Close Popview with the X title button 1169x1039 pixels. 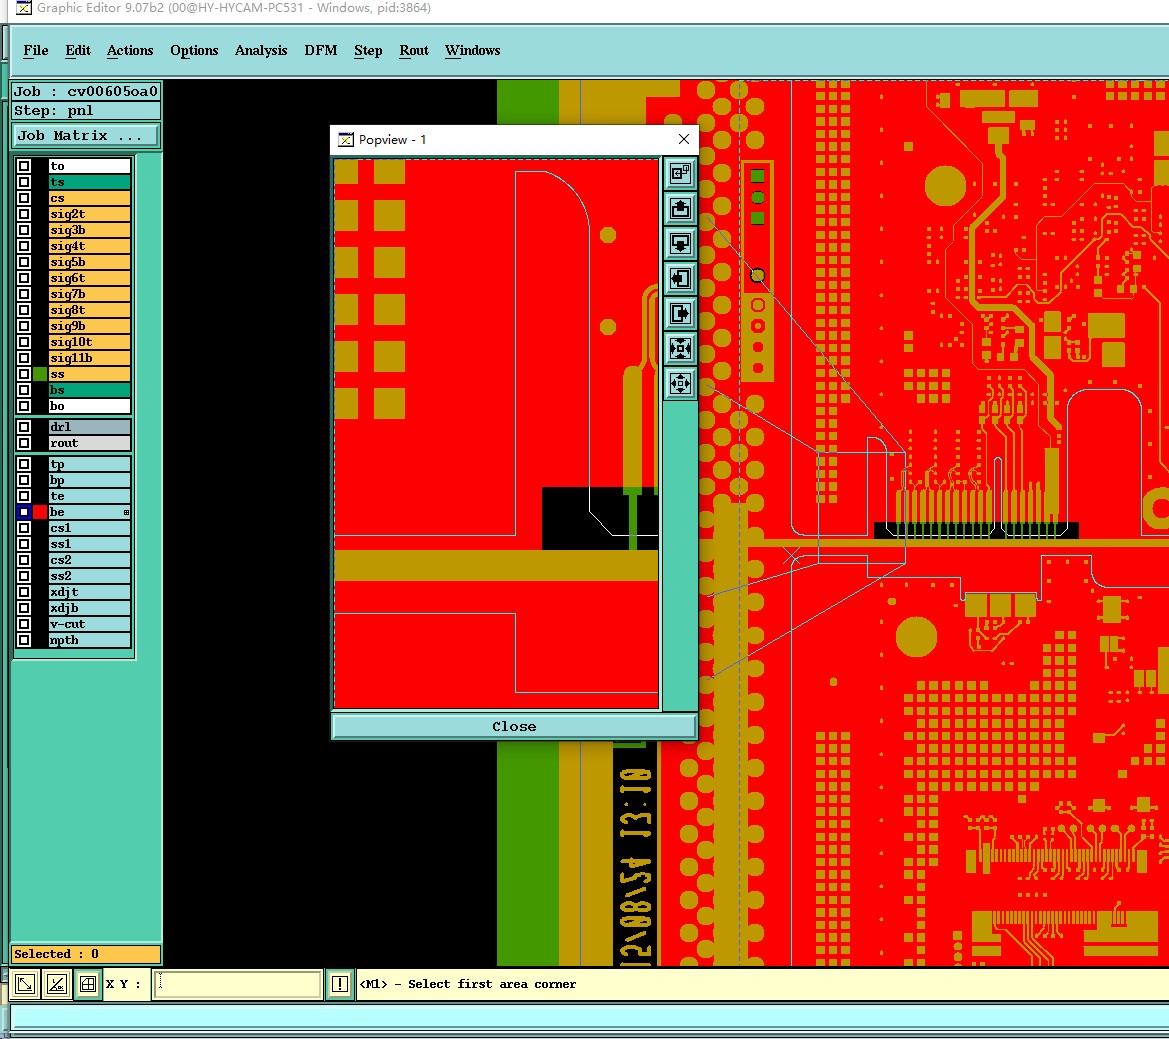coord(684,139)
